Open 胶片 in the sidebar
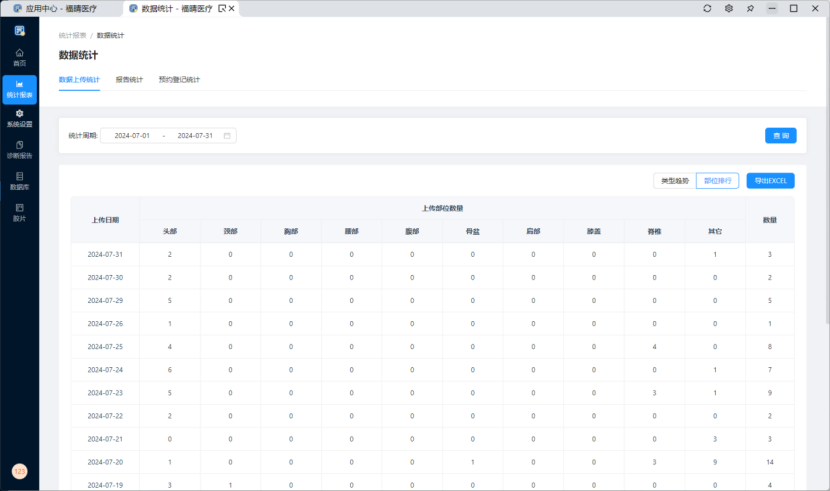This screenshot has width=830, height=491. 19,211
